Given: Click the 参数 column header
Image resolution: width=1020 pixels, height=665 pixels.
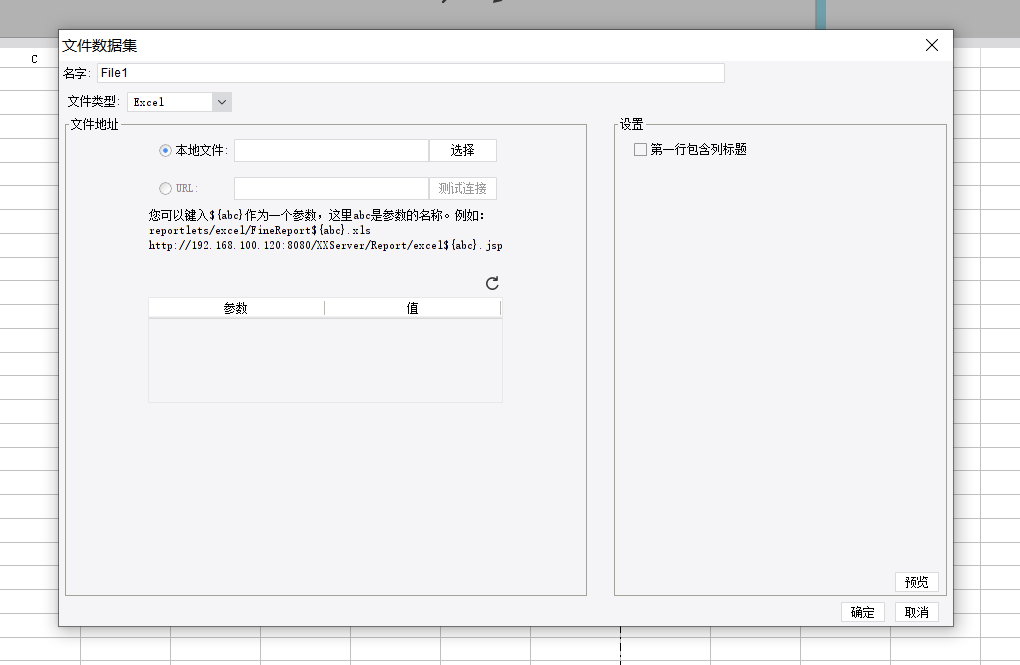Looking at the screenshot, I should click(x=236, y=308).
